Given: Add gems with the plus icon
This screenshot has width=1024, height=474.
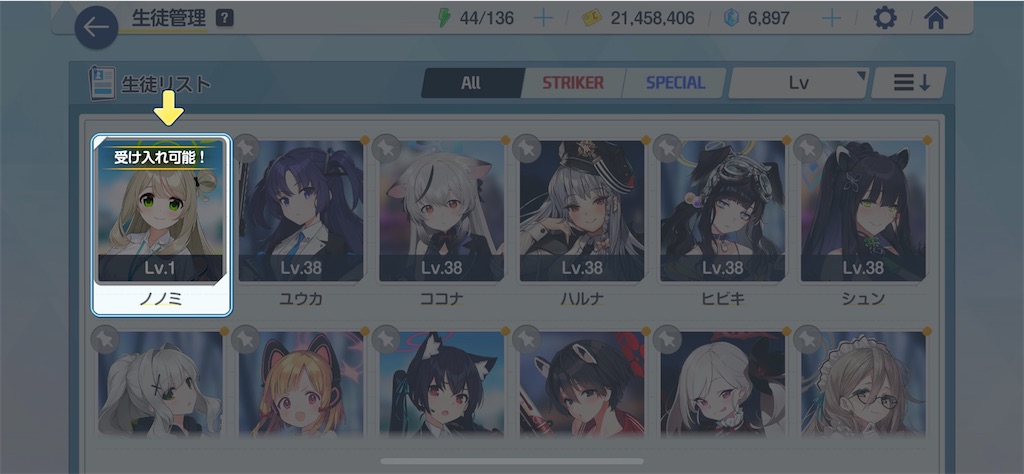Looking at the screenshot, I should pyautogui.click(x=831, y=18).
